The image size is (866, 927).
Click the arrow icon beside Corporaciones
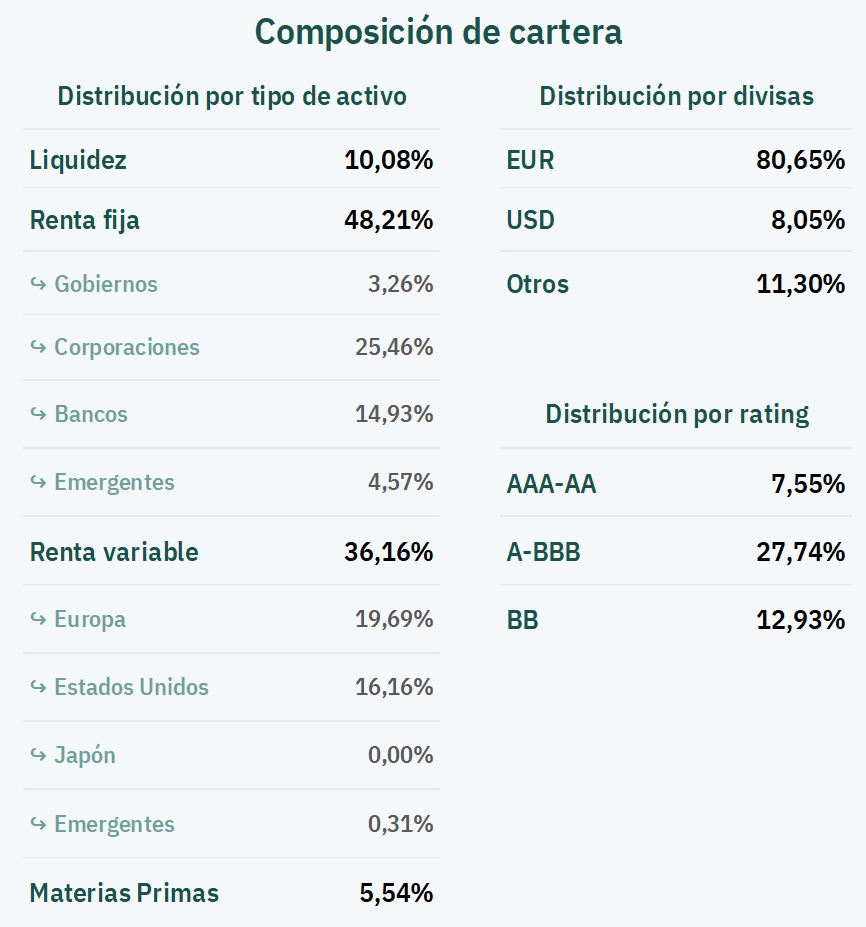[38, 347]
